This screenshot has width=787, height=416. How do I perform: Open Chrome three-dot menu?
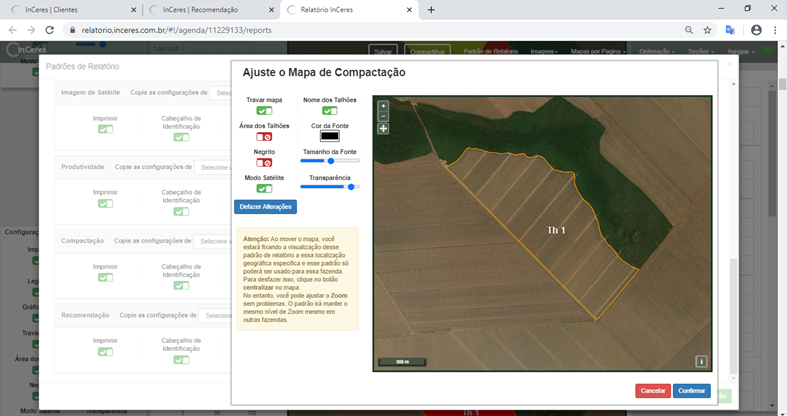pos(775,30)
